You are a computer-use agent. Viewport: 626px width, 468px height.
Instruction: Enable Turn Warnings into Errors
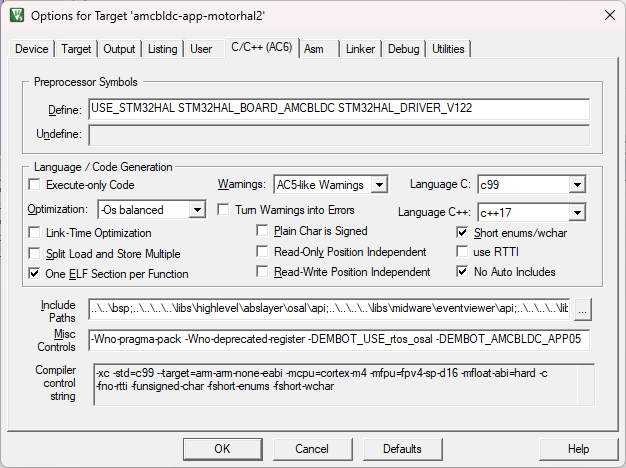coord(224,210)
